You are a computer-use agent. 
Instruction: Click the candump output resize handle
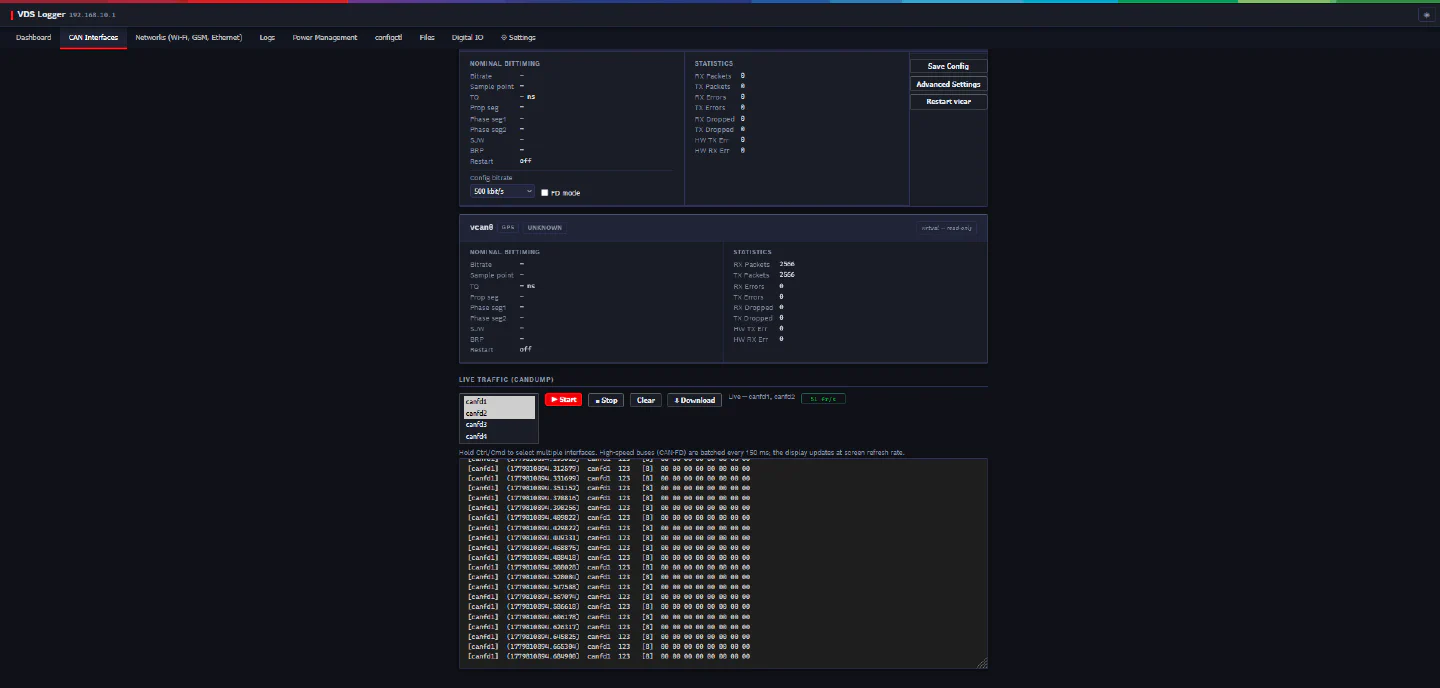(x=982, y=663)
